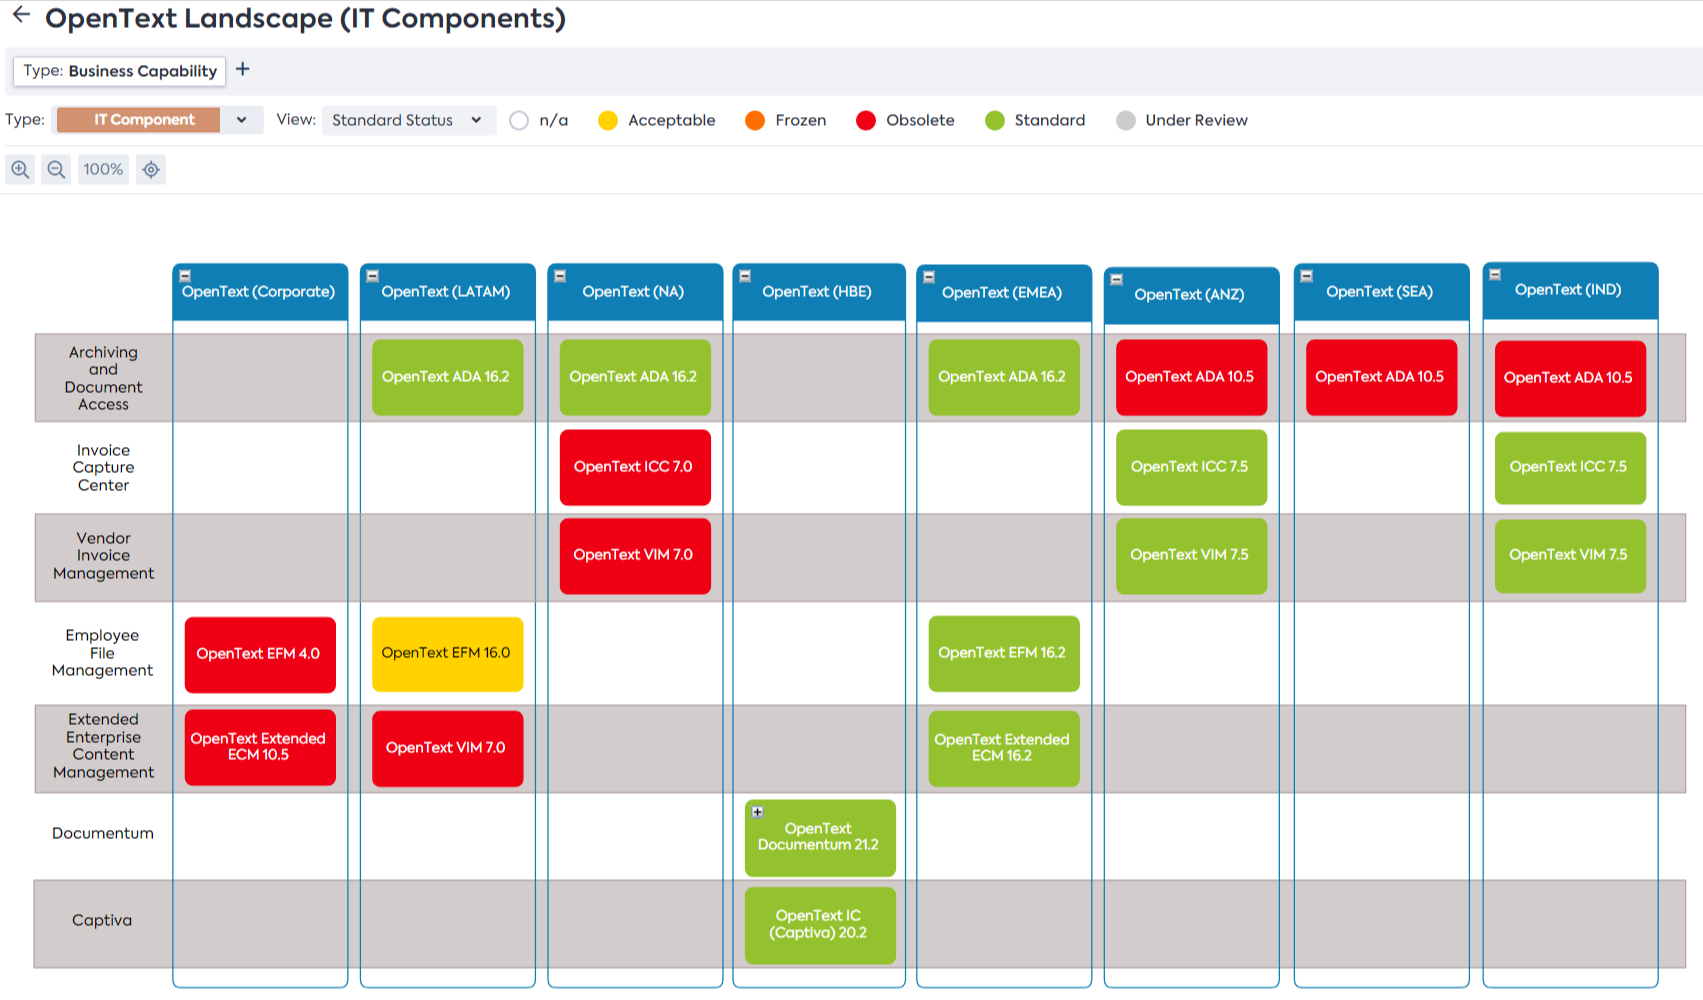Open the OpenText ICC 7.5 card under ANZ
This screenshot has height=1000, width=1703.
click(1191, 467)
